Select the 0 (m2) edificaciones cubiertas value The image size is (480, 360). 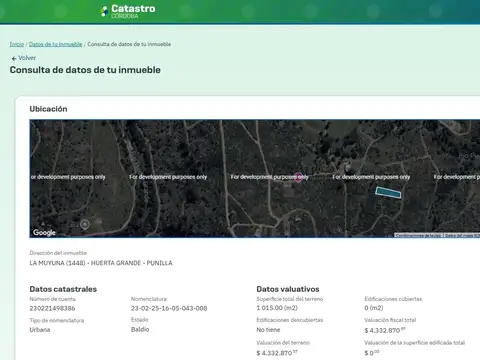(374, 308)
